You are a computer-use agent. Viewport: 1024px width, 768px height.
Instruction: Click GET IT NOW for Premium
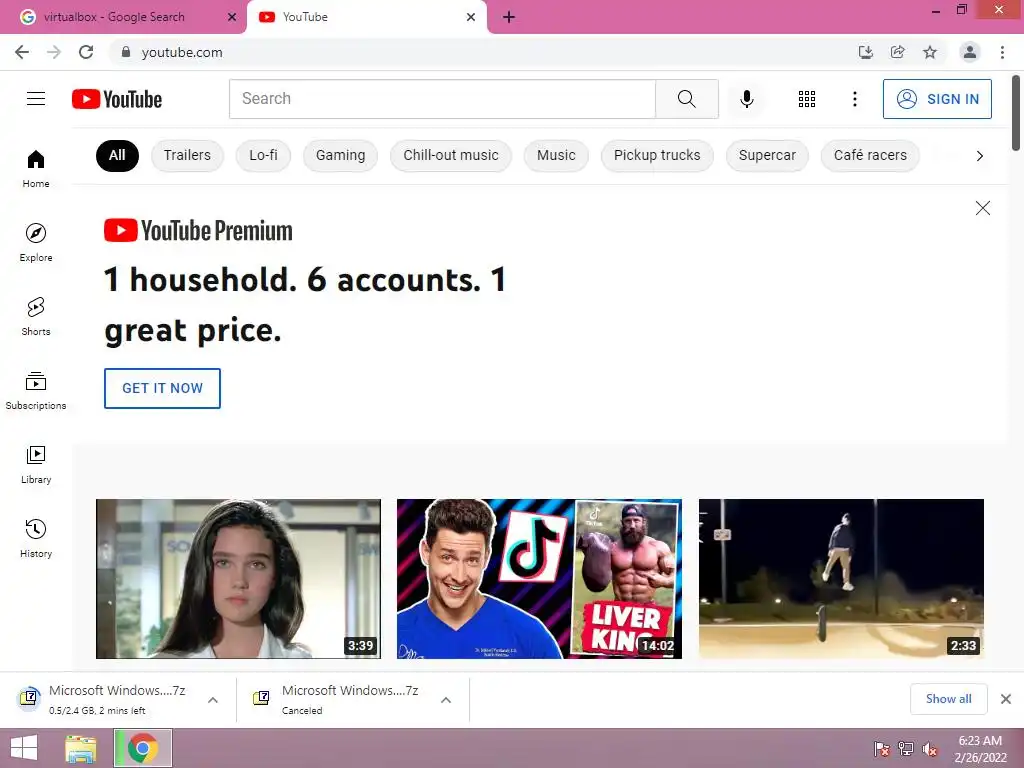(x=162, y=388)
